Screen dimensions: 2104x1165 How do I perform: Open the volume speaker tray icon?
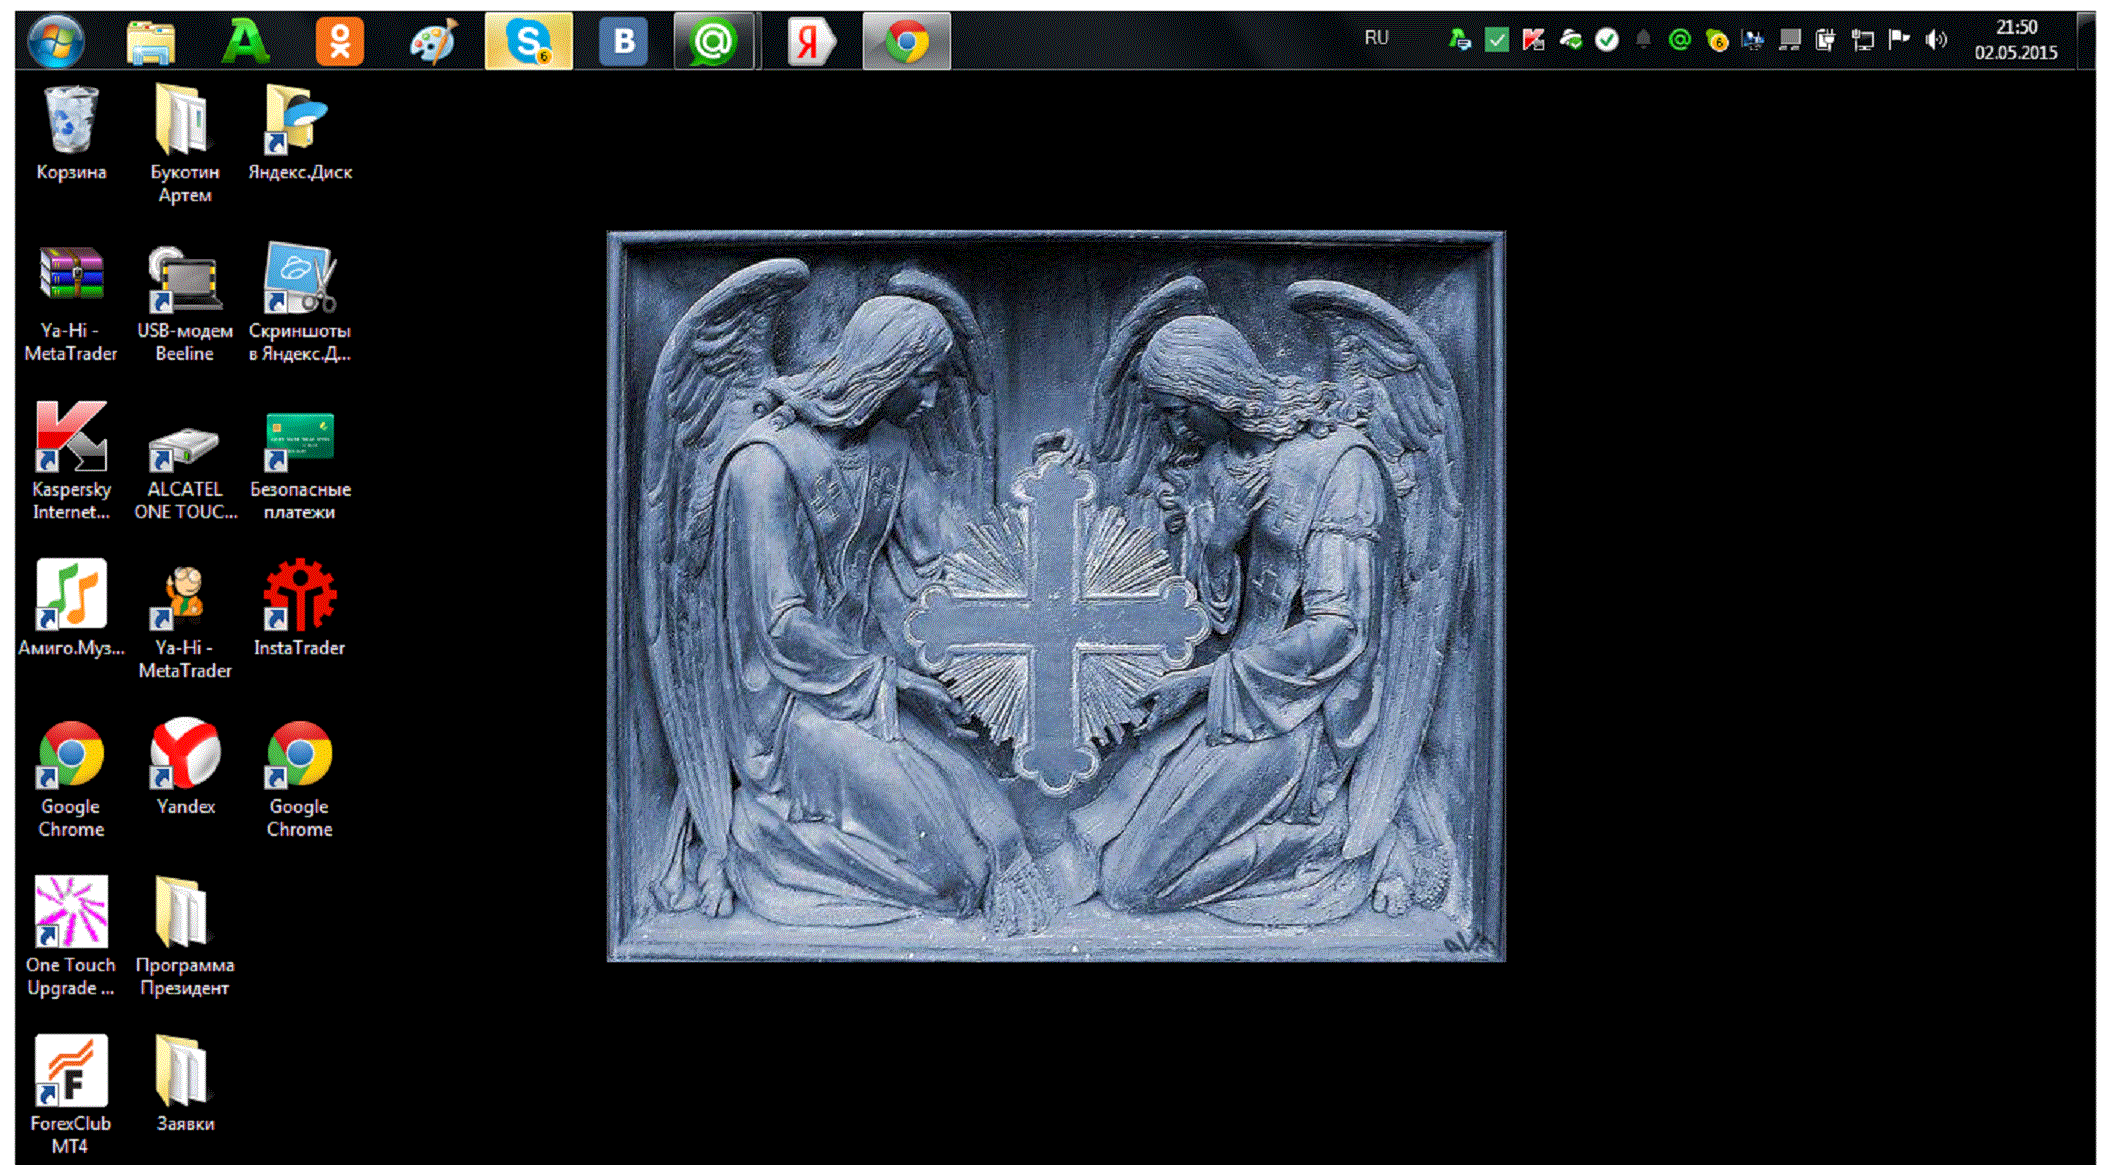tap(1935, 40)
